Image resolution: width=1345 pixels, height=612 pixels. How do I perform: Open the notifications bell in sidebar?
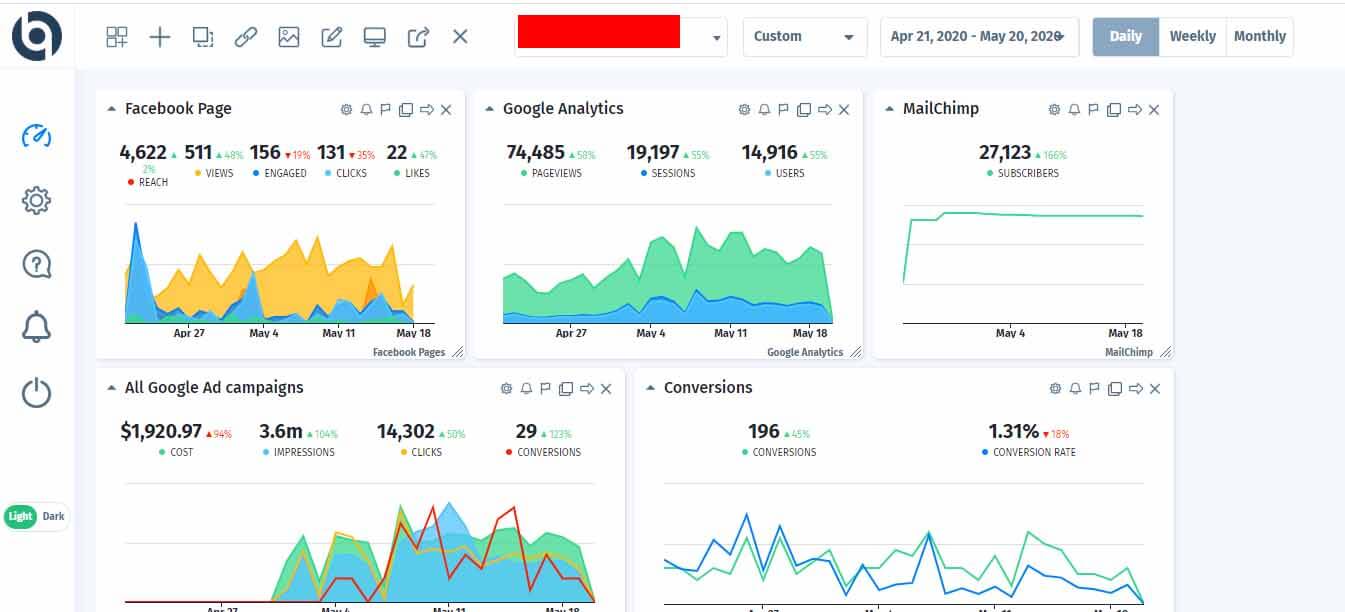point(36,327)
